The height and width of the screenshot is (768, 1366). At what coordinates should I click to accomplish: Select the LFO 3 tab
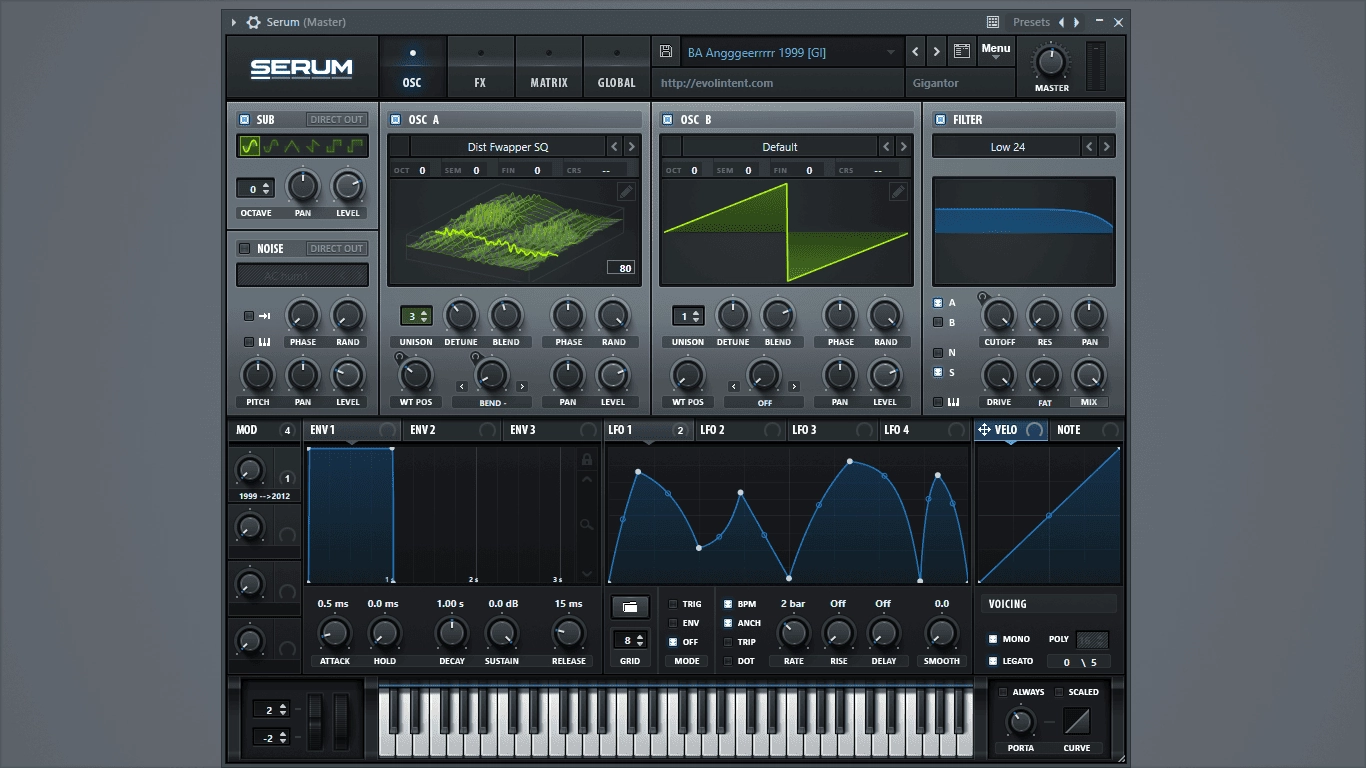point(832,430)
